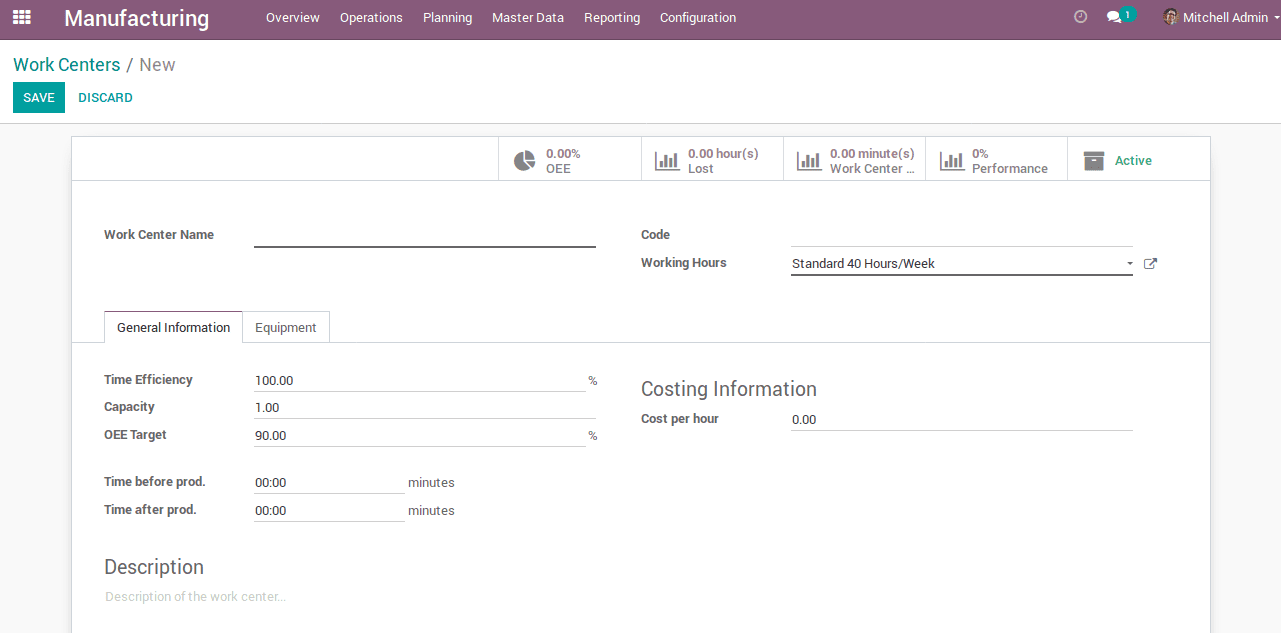Open the Operations menu
Image resolution: width=1281 pixels, height=633 pixels.
(x=371, y=18)
